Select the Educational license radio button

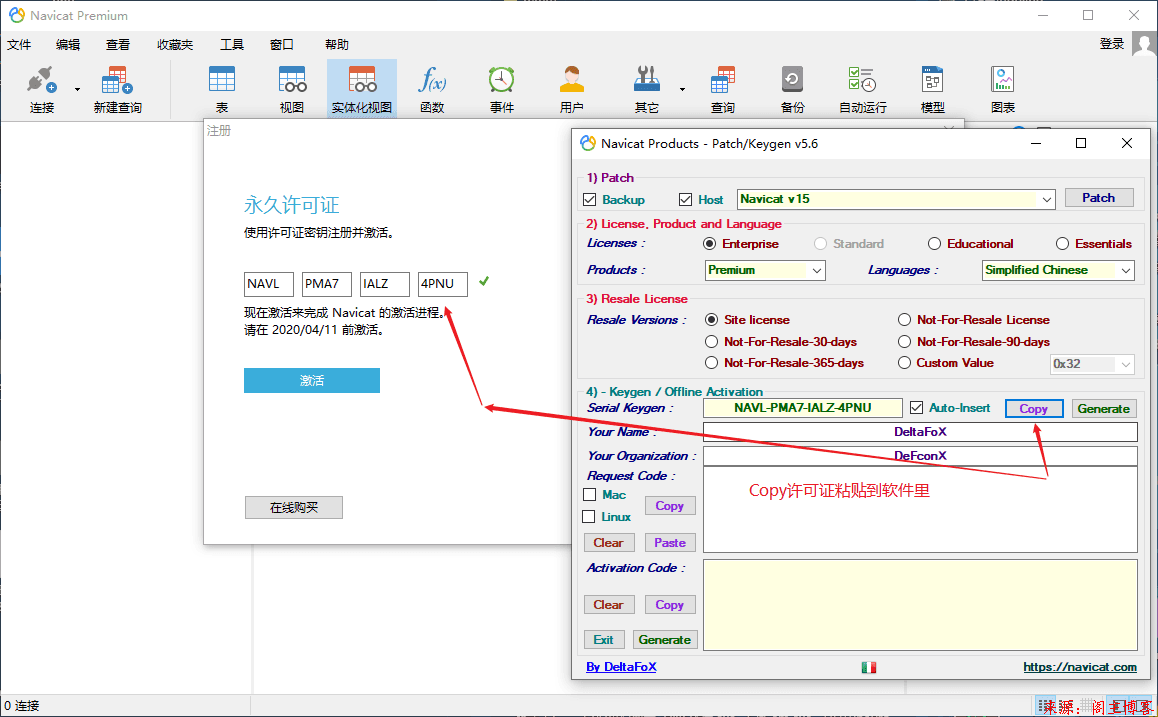point(934,244)
